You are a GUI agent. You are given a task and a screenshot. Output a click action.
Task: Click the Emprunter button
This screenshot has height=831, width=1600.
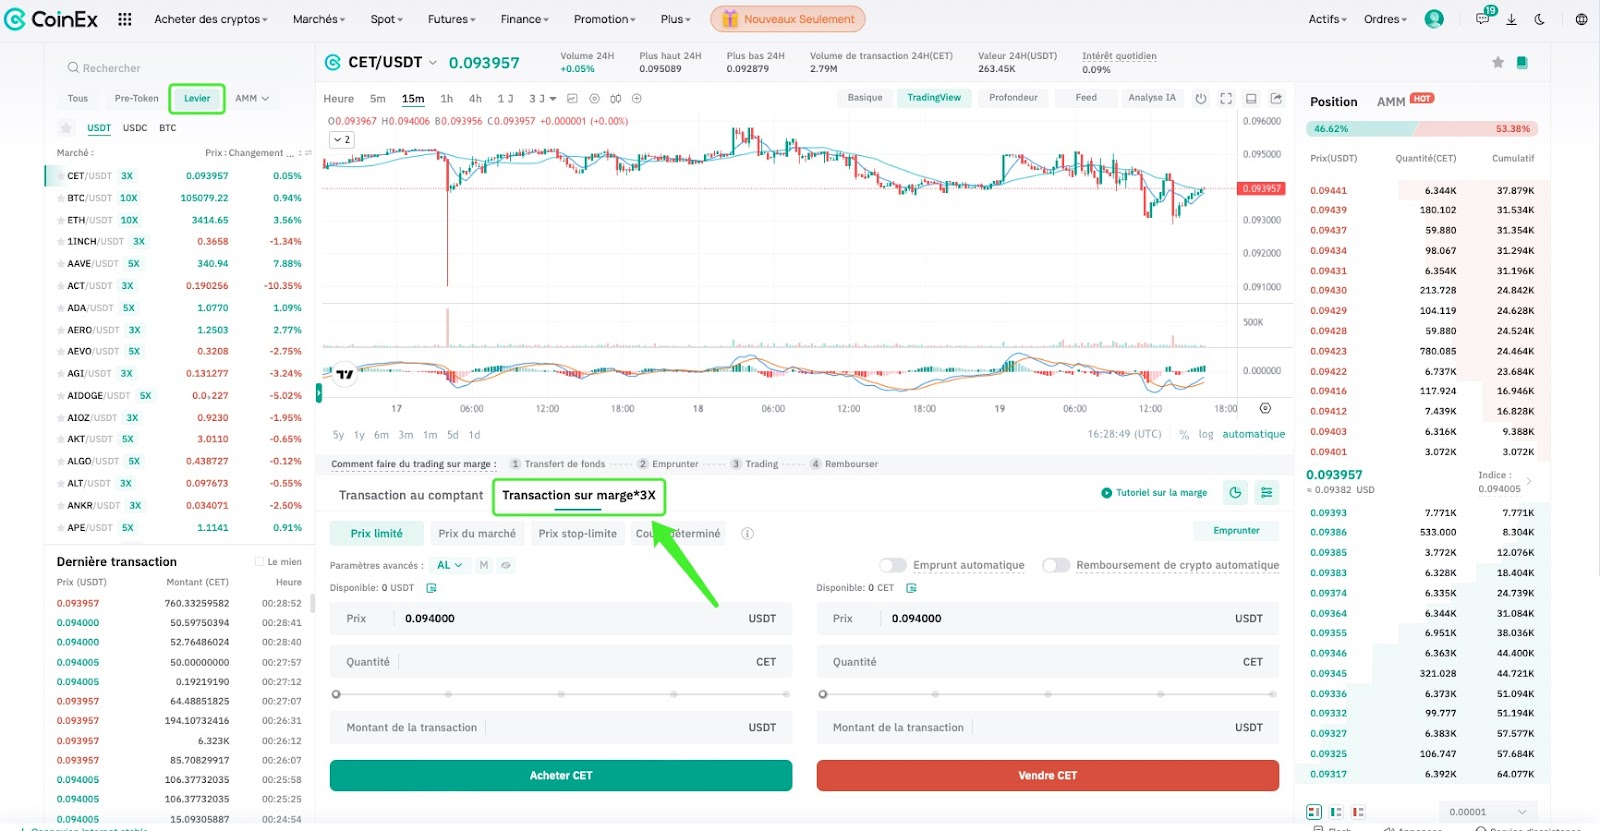point(1237,530)
